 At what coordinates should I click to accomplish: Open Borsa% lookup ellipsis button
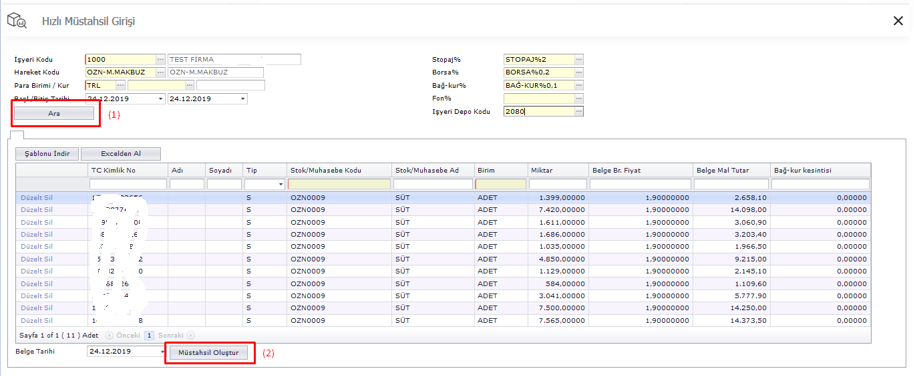tap(579, 73)
